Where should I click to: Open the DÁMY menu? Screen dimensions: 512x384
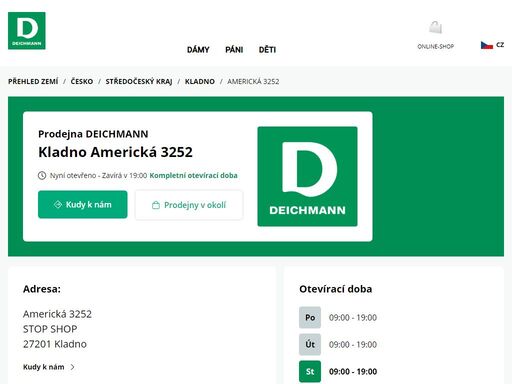pyautogui.click(x=198, y=50)
